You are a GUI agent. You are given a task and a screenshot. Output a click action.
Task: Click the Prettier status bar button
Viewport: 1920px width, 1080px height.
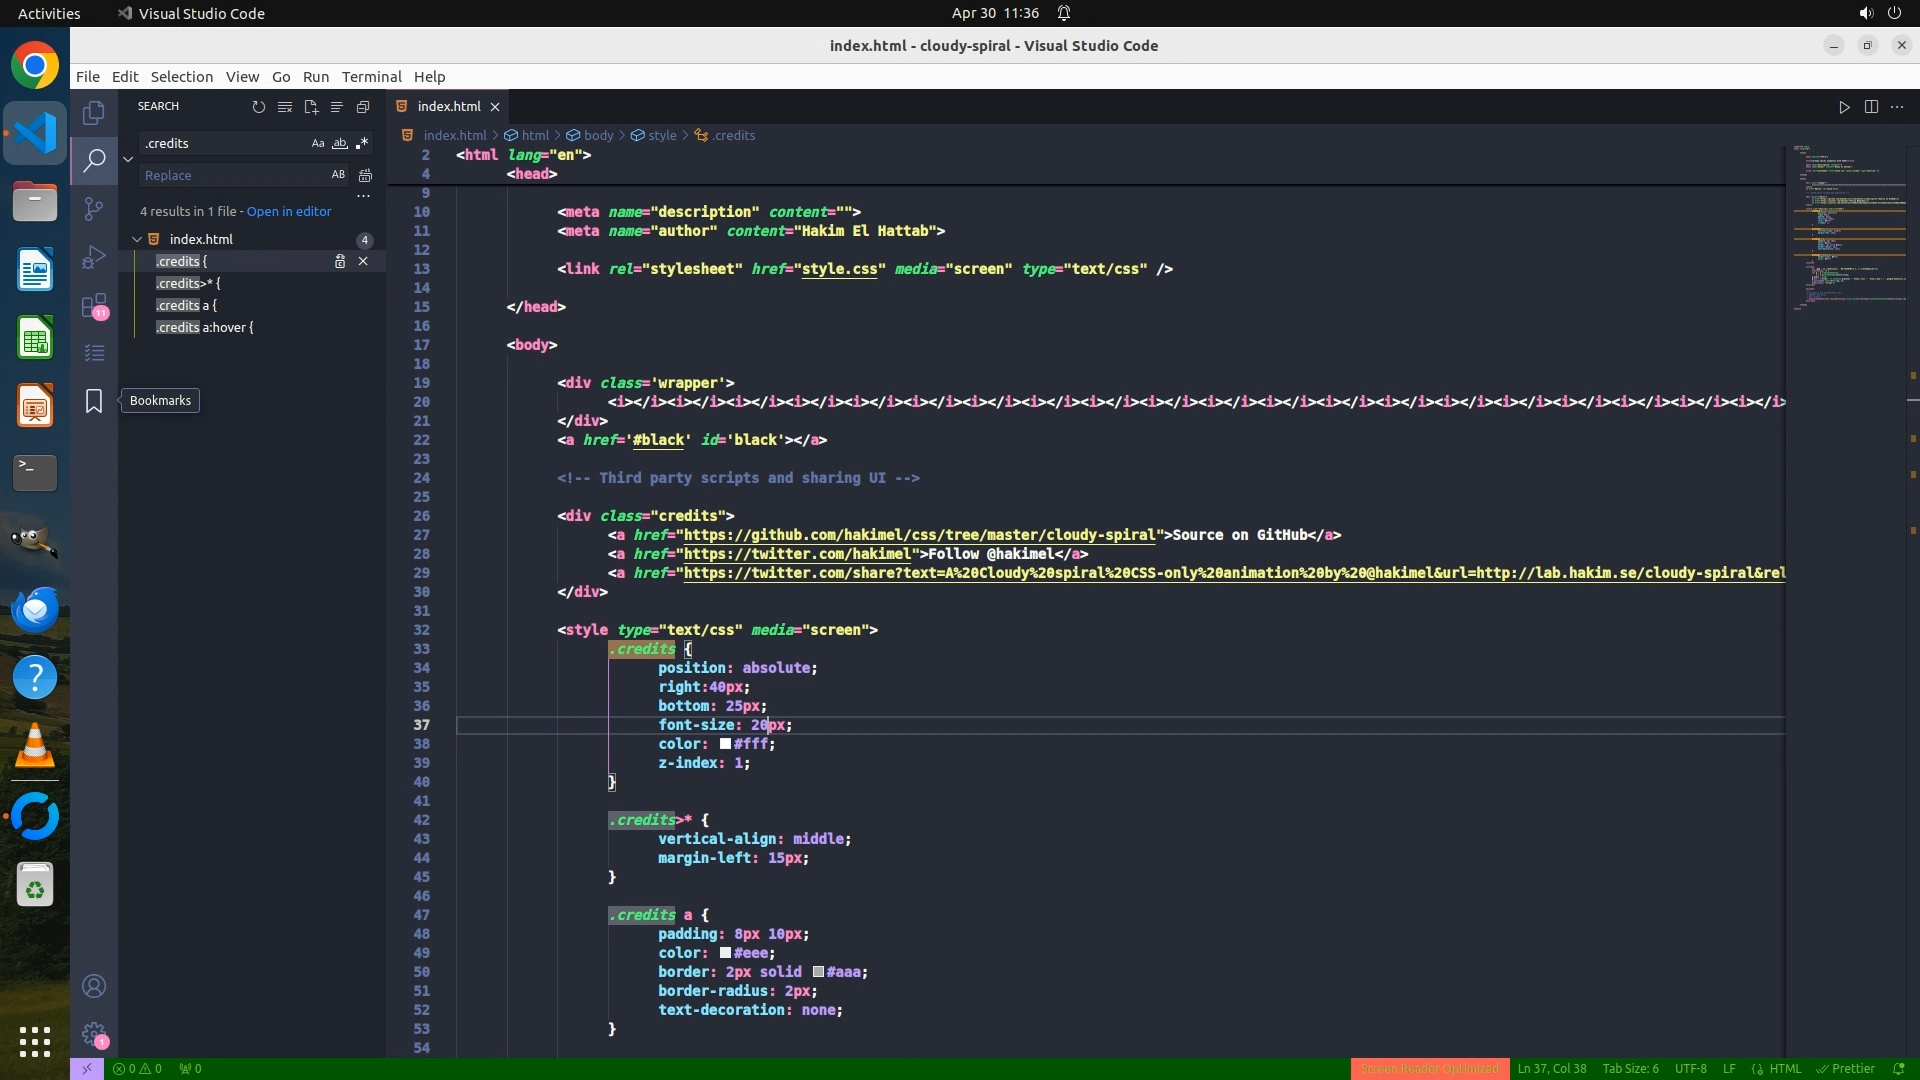(1846, 1069)
